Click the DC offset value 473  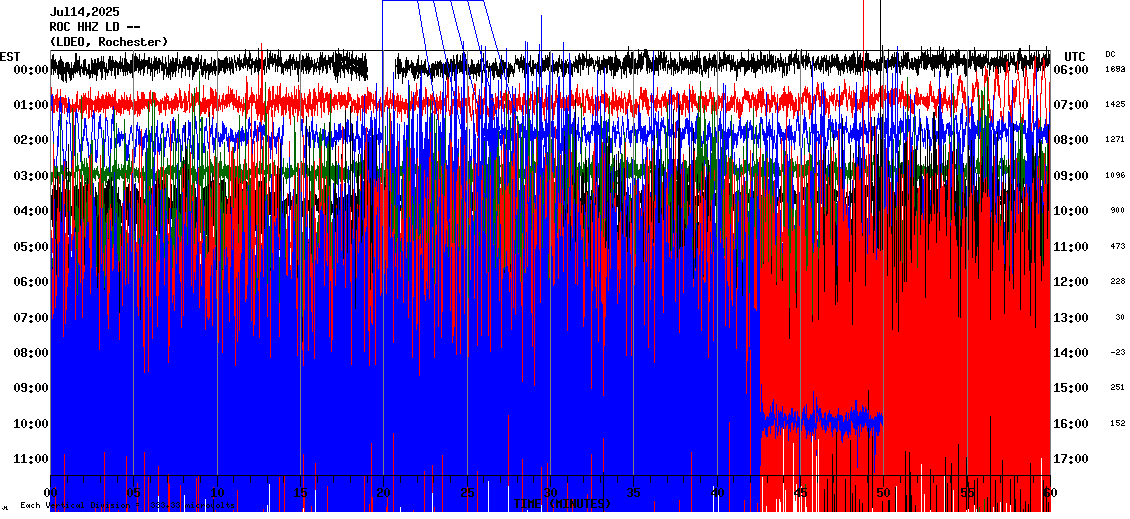(1117, 246)
